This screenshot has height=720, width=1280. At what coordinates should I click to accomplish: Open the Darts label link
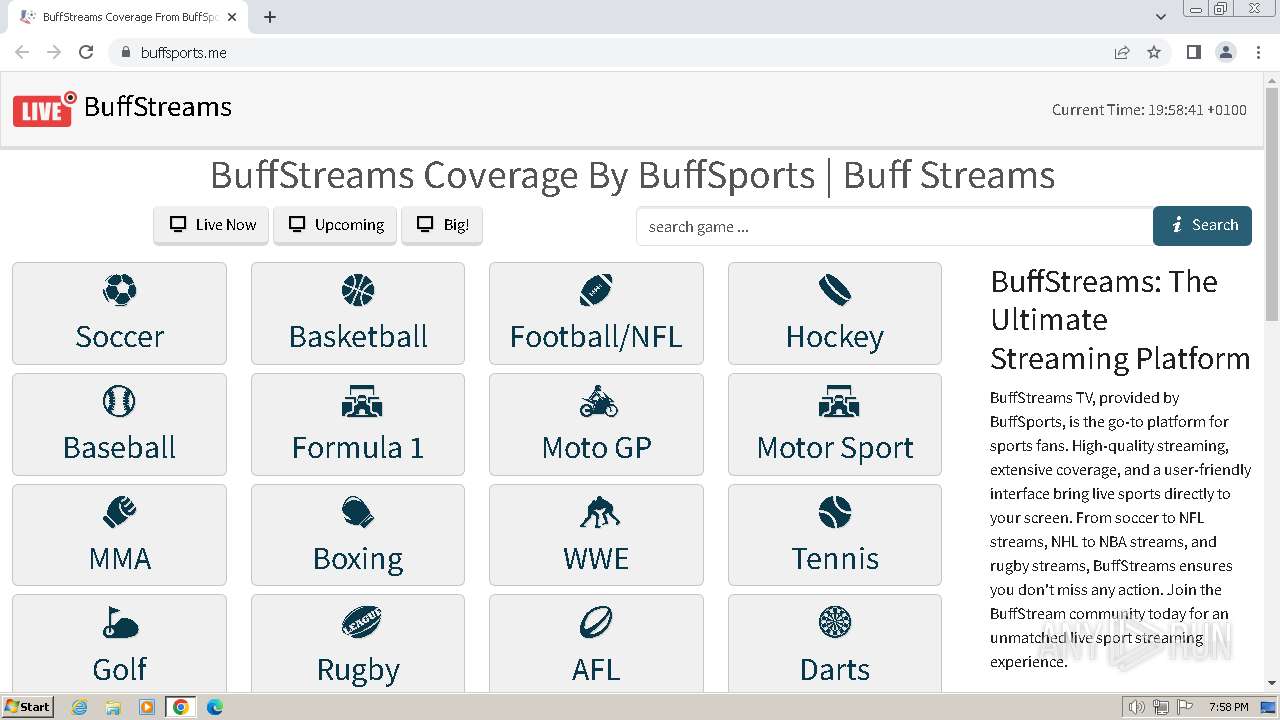point(835,669)
